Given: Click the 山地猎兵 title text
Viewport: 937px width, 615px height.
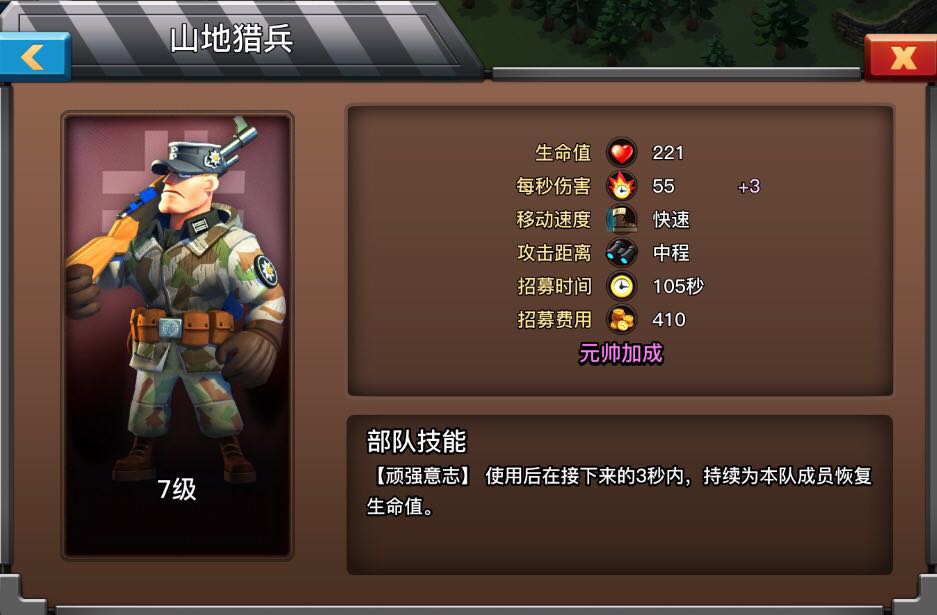Looking at the screenshot, I should (232, 39).
